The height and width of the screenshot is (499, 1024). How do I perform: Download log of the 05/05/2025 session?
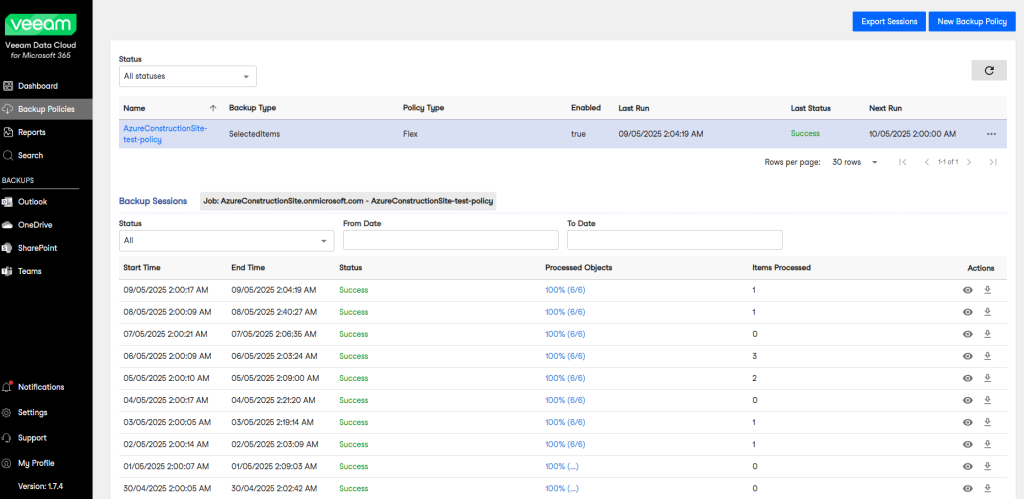click(x=987, y=378)
